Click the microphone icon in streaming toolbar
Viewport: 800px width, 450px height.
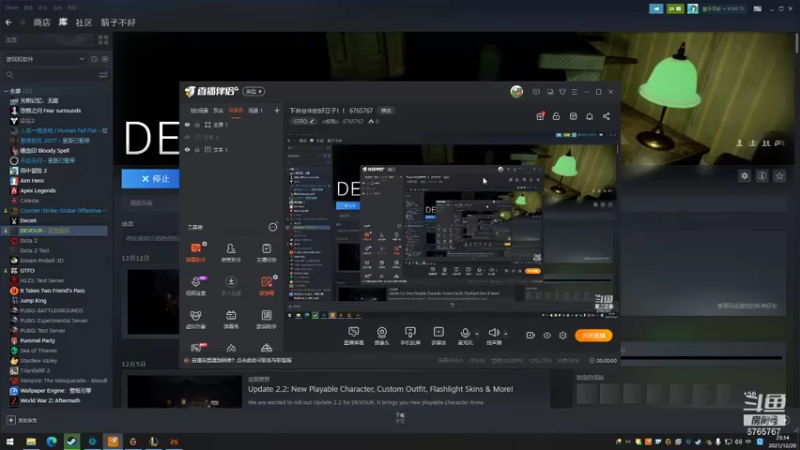[465, 333]
